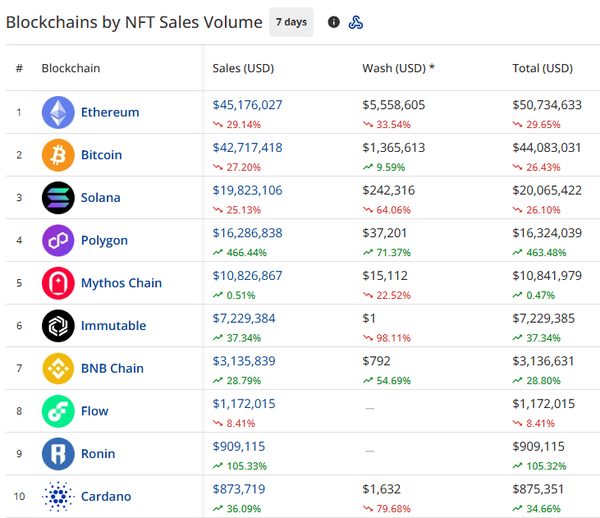Screen dimensions: 600x518
Task: Click the Bitcoin logo icon
Action: click(58, 155)
